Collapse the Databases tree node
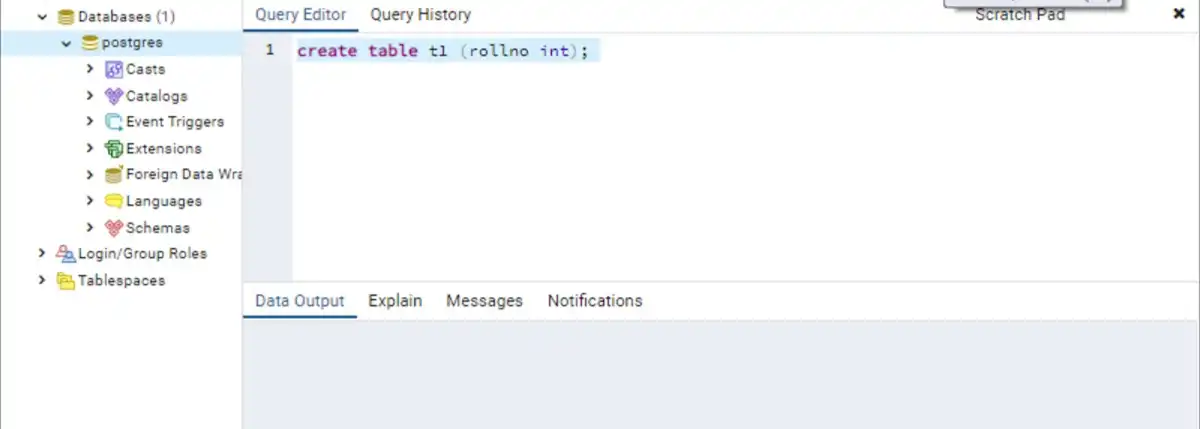This screenshot has width=1200, height=429. pyautogui.click(x=42, y=17)
